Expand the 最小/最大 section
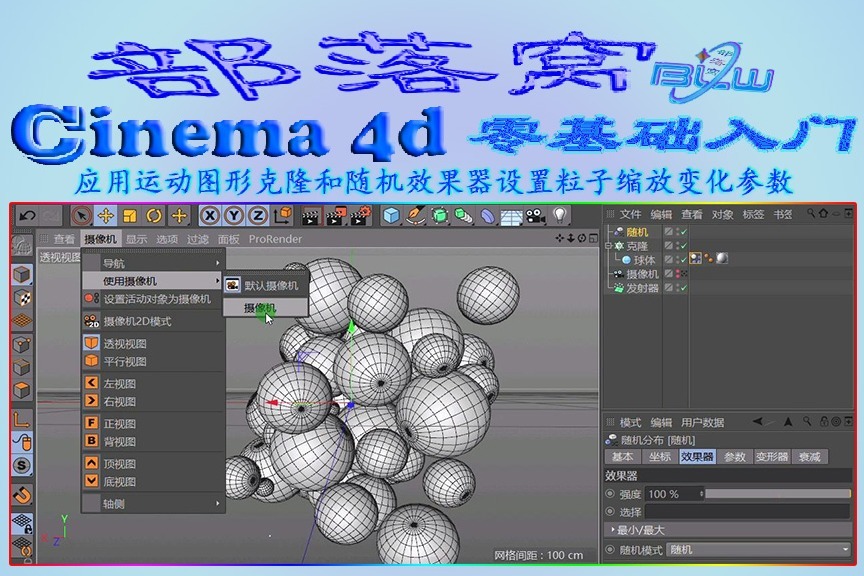864x576 pixels. pos(727,530)
